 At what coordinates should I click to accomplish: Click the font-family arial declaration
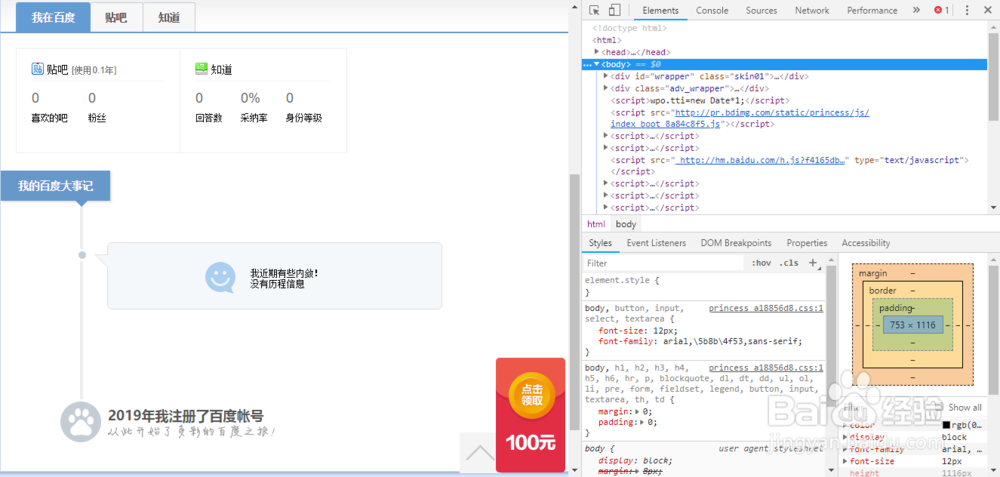pos(700,341)
